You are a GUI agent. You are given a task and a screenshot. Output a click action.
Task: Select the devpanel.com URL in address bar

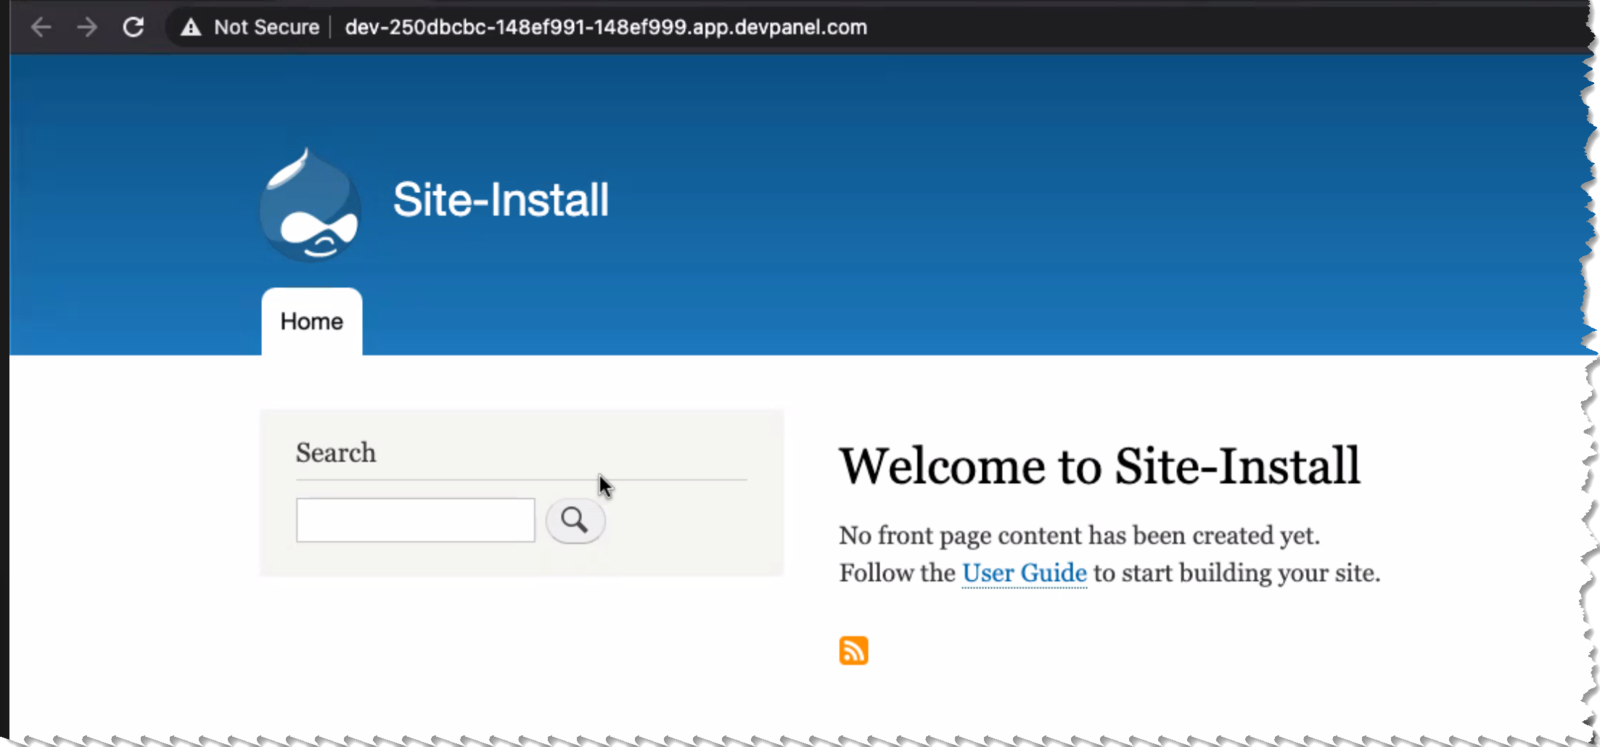(605, 27)
